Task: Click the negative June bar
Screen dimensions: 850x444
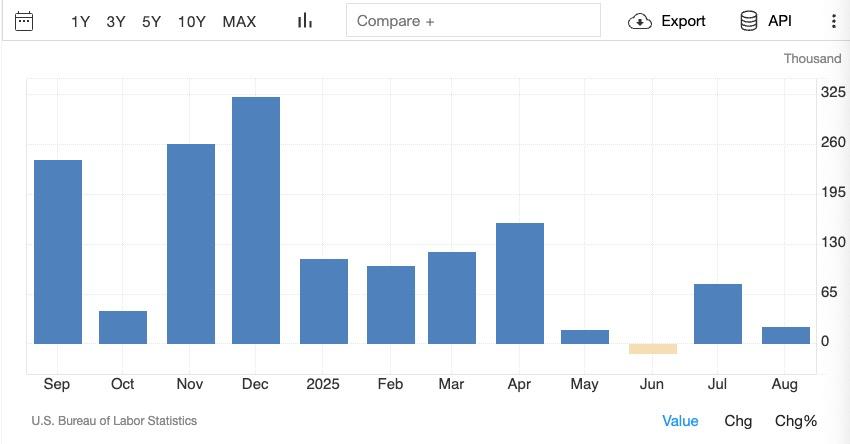Action: (x=653, y=349)
